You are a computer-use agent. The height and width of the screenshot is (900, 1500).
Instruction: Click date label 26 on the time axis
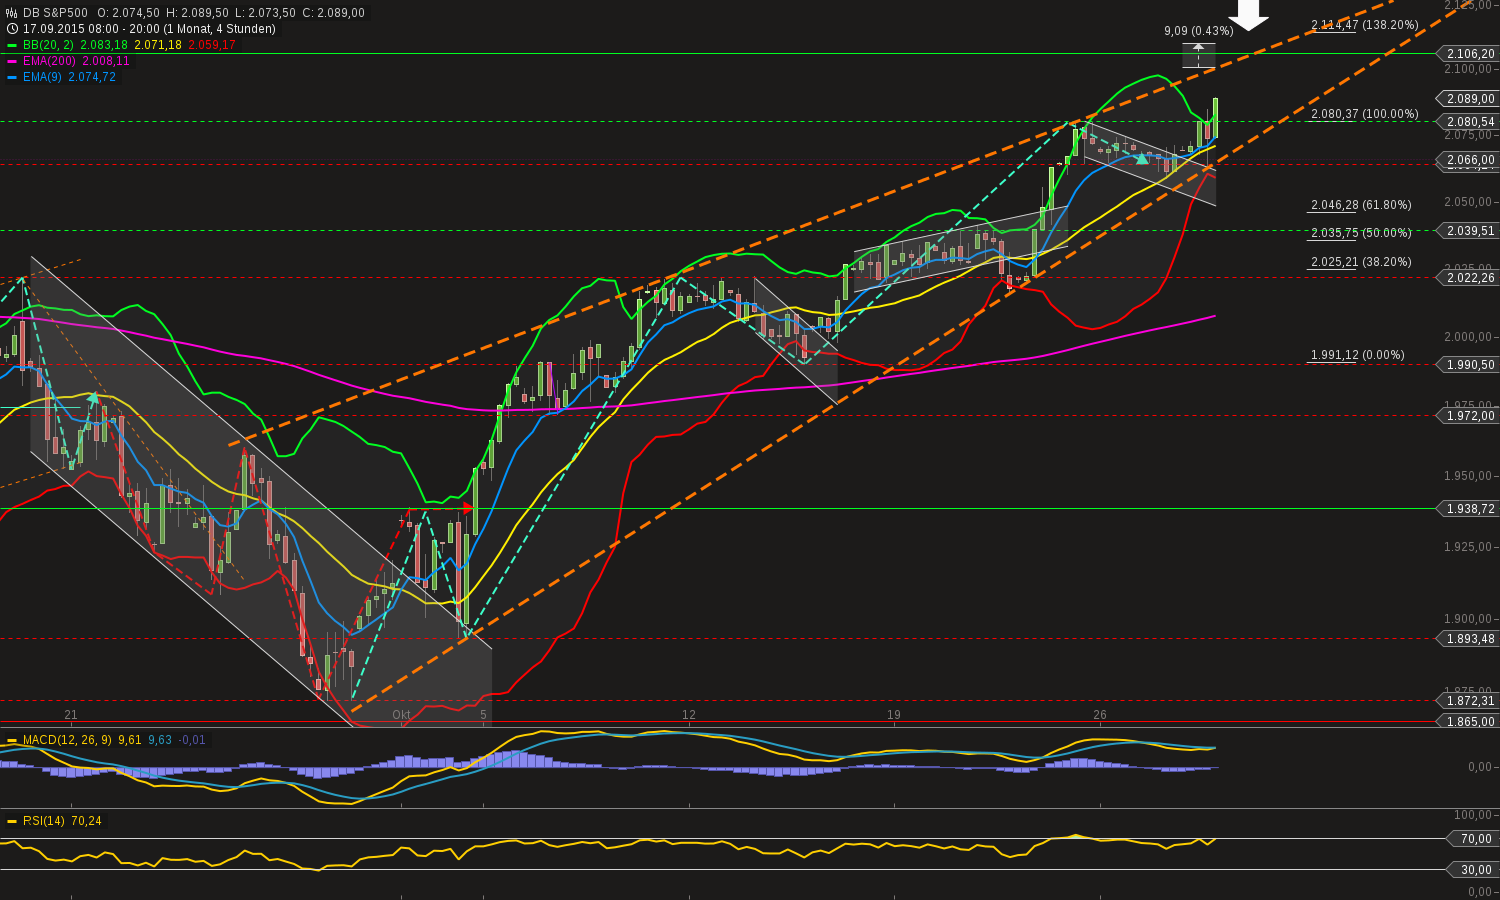point(1100,715)
